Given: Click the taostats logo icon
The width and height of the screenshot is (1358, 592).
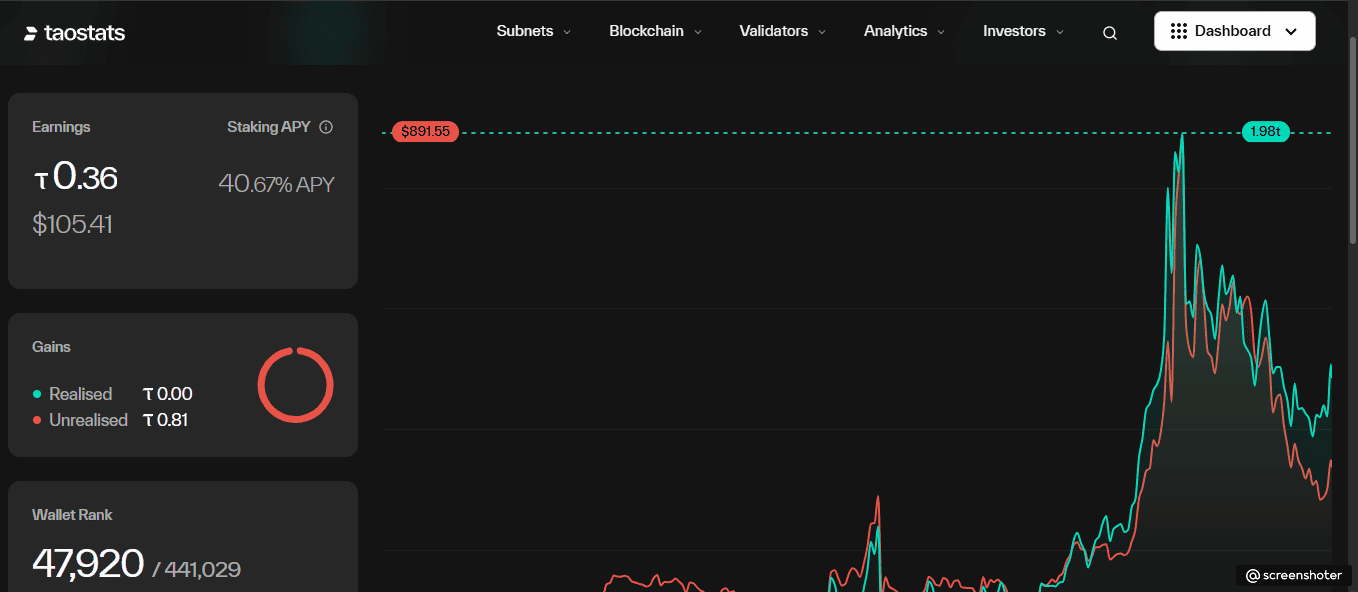Looking at the screenshot, I should point(31,33).
